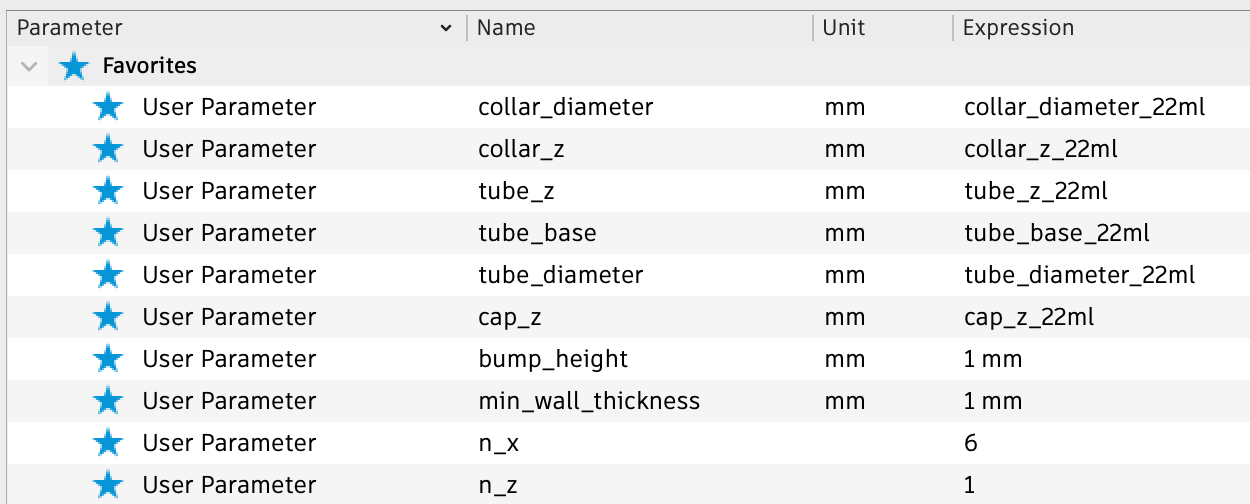
Task: Click the star icon for cap_z
Action: pos(107,317)
